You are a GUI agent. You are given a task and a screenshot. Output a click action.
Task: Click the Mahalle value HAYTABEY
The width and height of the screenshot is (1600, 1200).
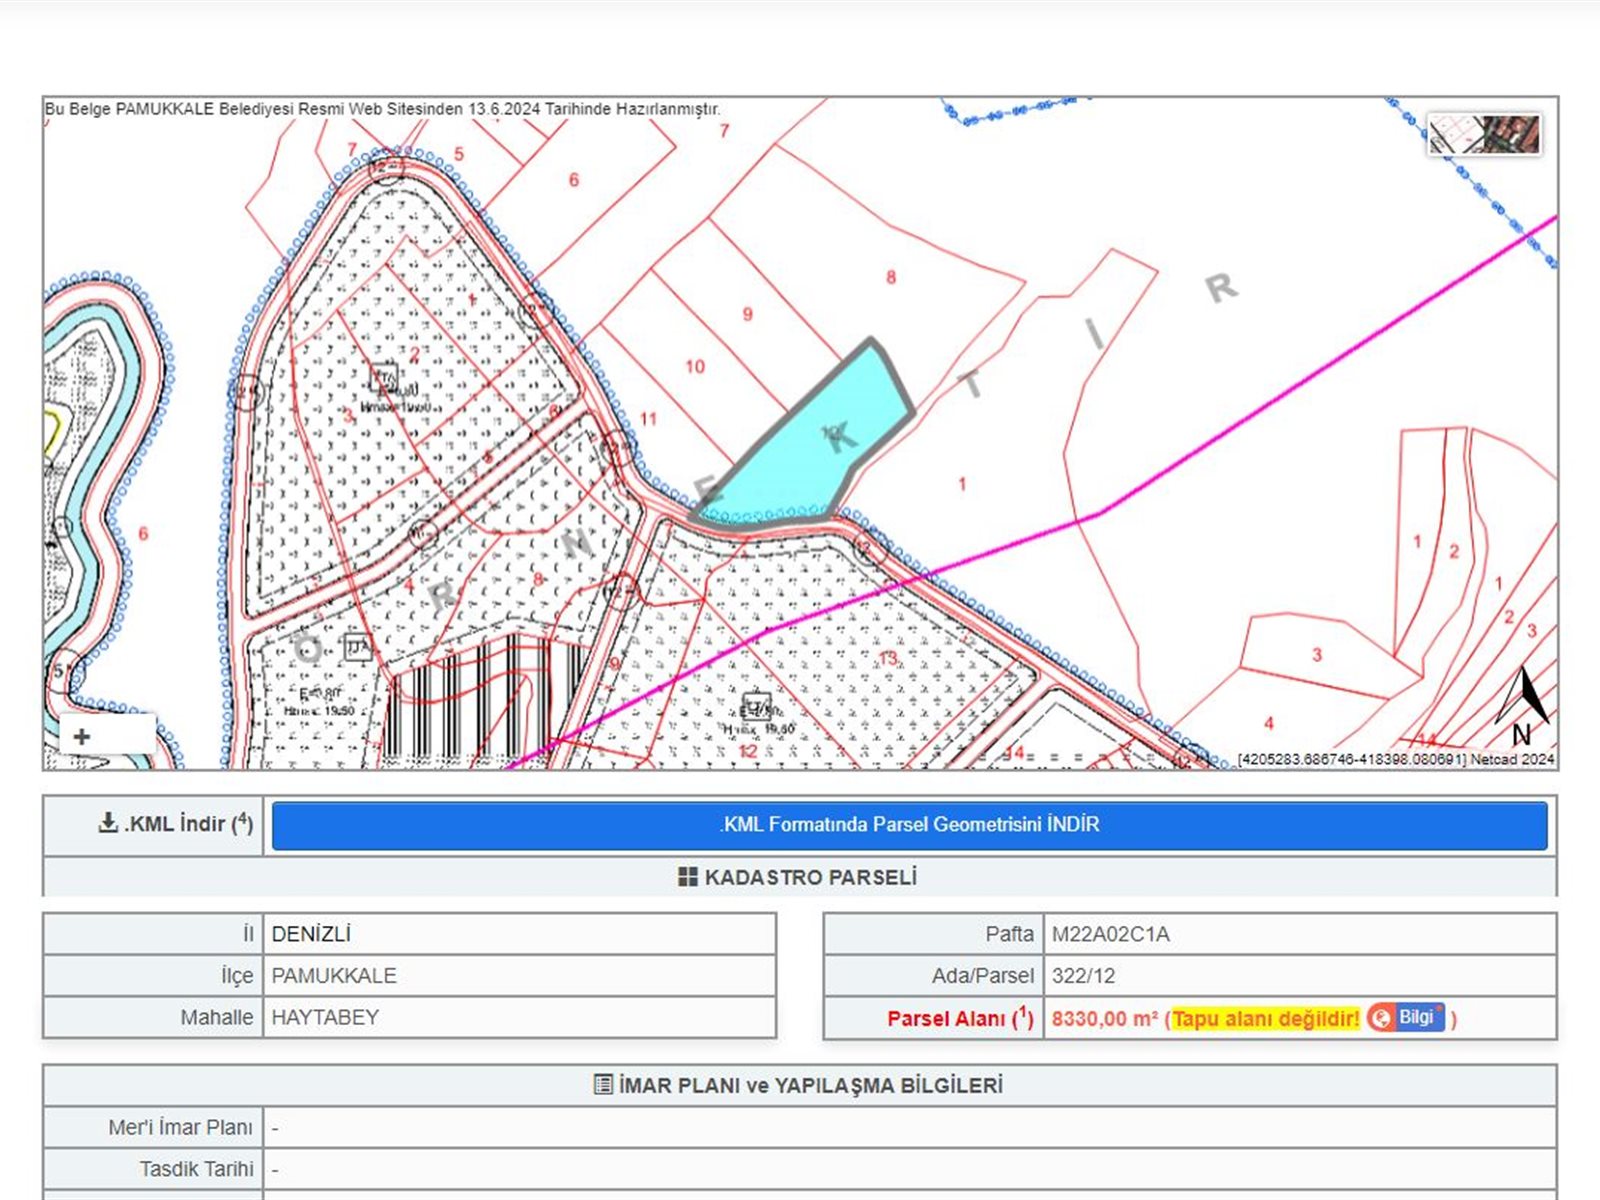pyautogui.click(x=325, y=1017)
